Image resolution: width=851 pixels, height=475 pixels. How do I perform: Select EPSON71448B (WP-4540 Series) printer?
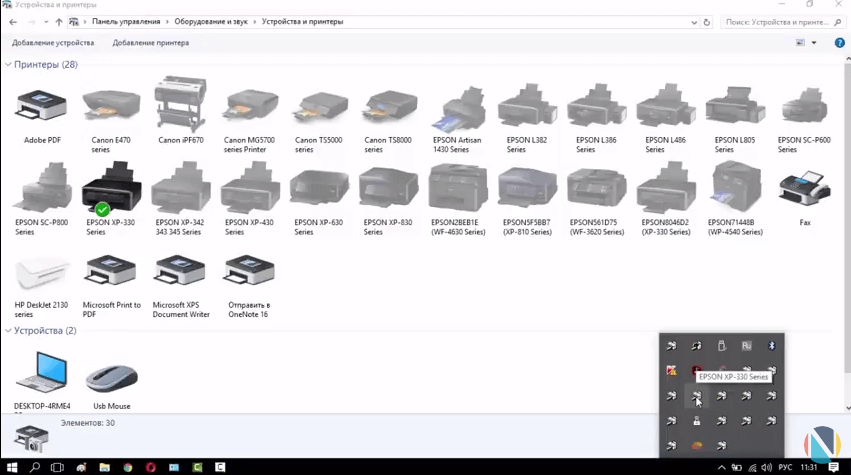(735, 199)
